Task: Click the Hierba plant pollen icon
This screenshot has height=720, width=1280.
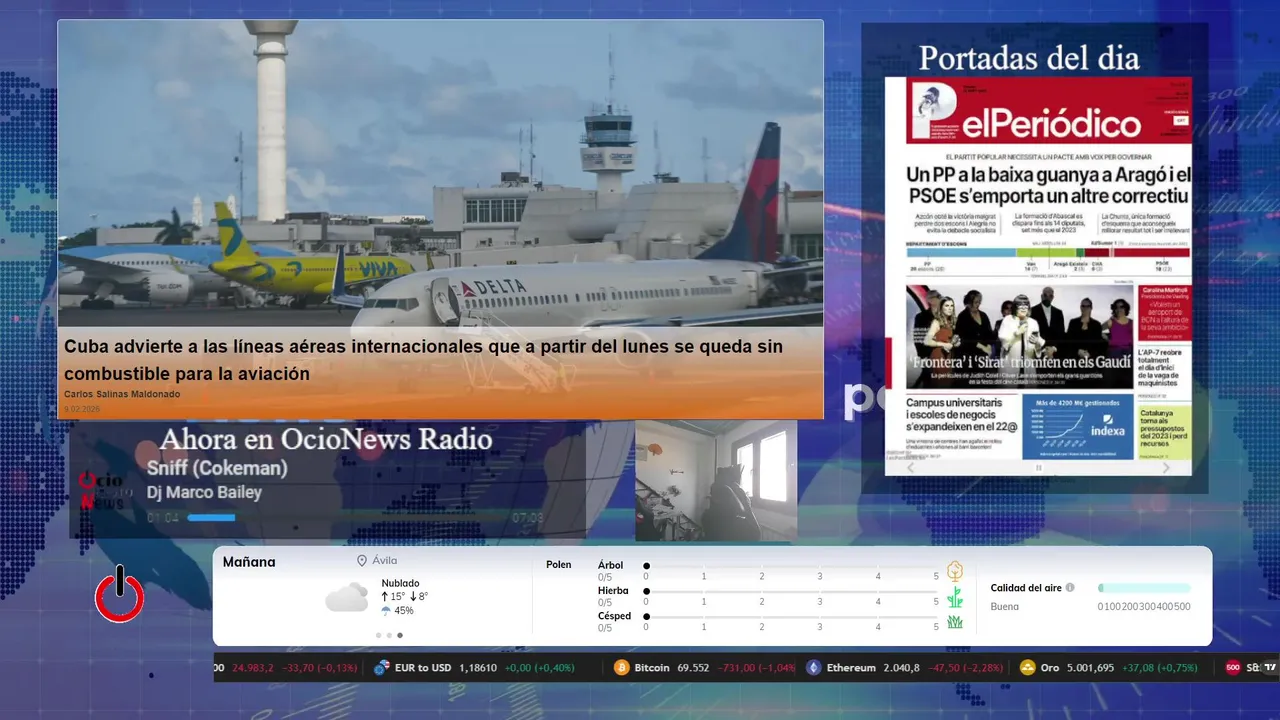Action: point(955,597)
